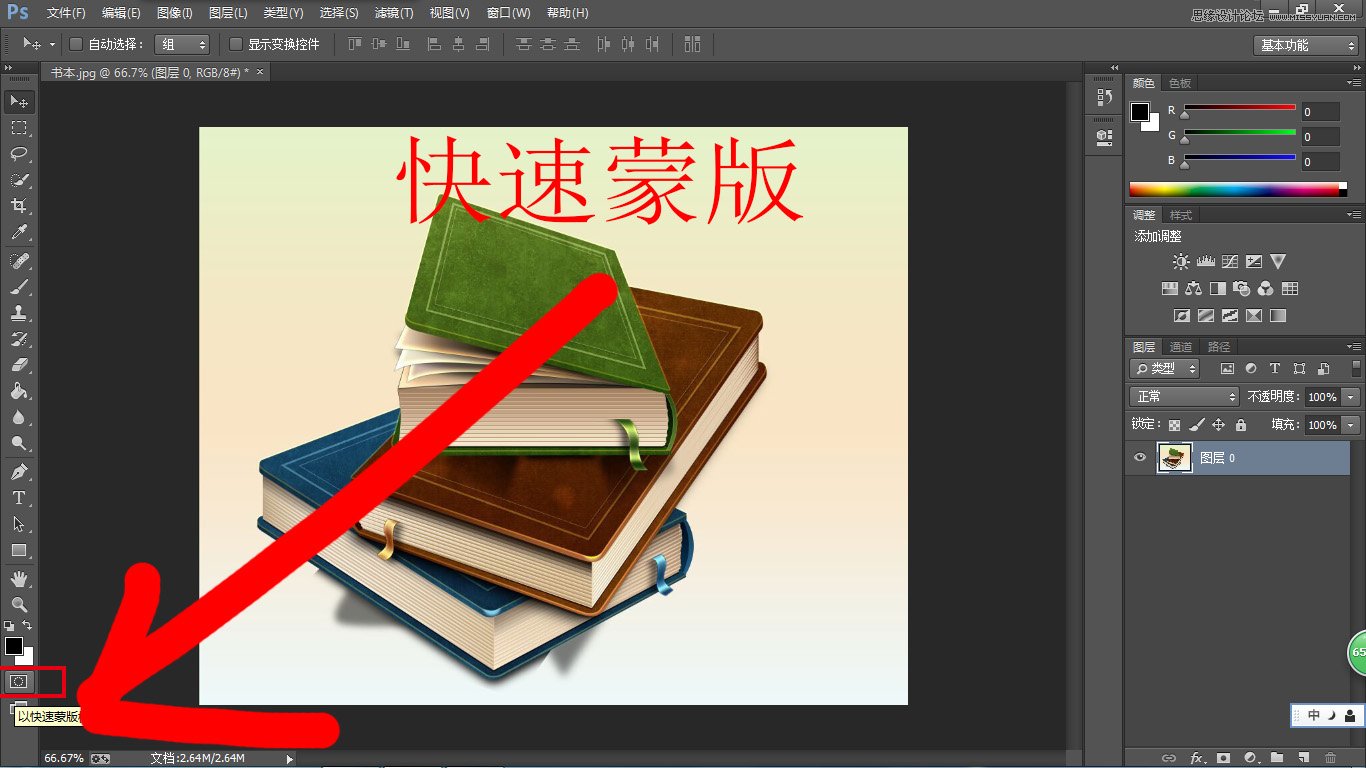Enable the 自动选择 checkbox
The image size is (1366, 768).
pos(75,44)
